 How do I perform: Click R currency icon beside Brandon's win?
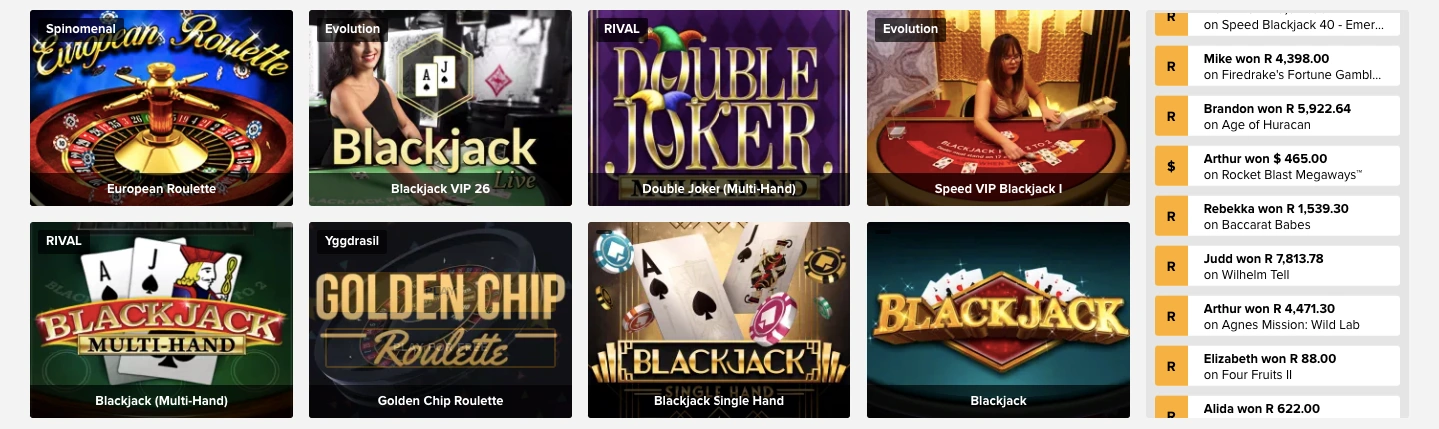[1171, 116]
